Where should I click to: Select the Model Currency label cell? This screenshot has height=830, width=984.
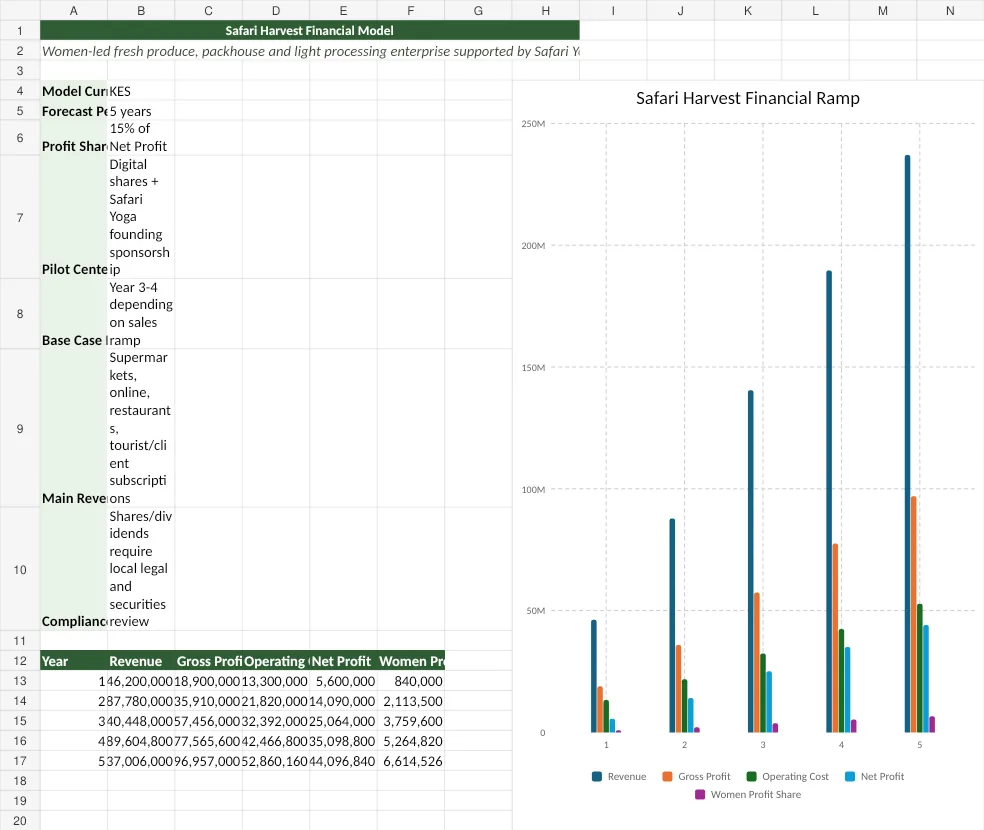pyautogui.click(x=73, y=91)
